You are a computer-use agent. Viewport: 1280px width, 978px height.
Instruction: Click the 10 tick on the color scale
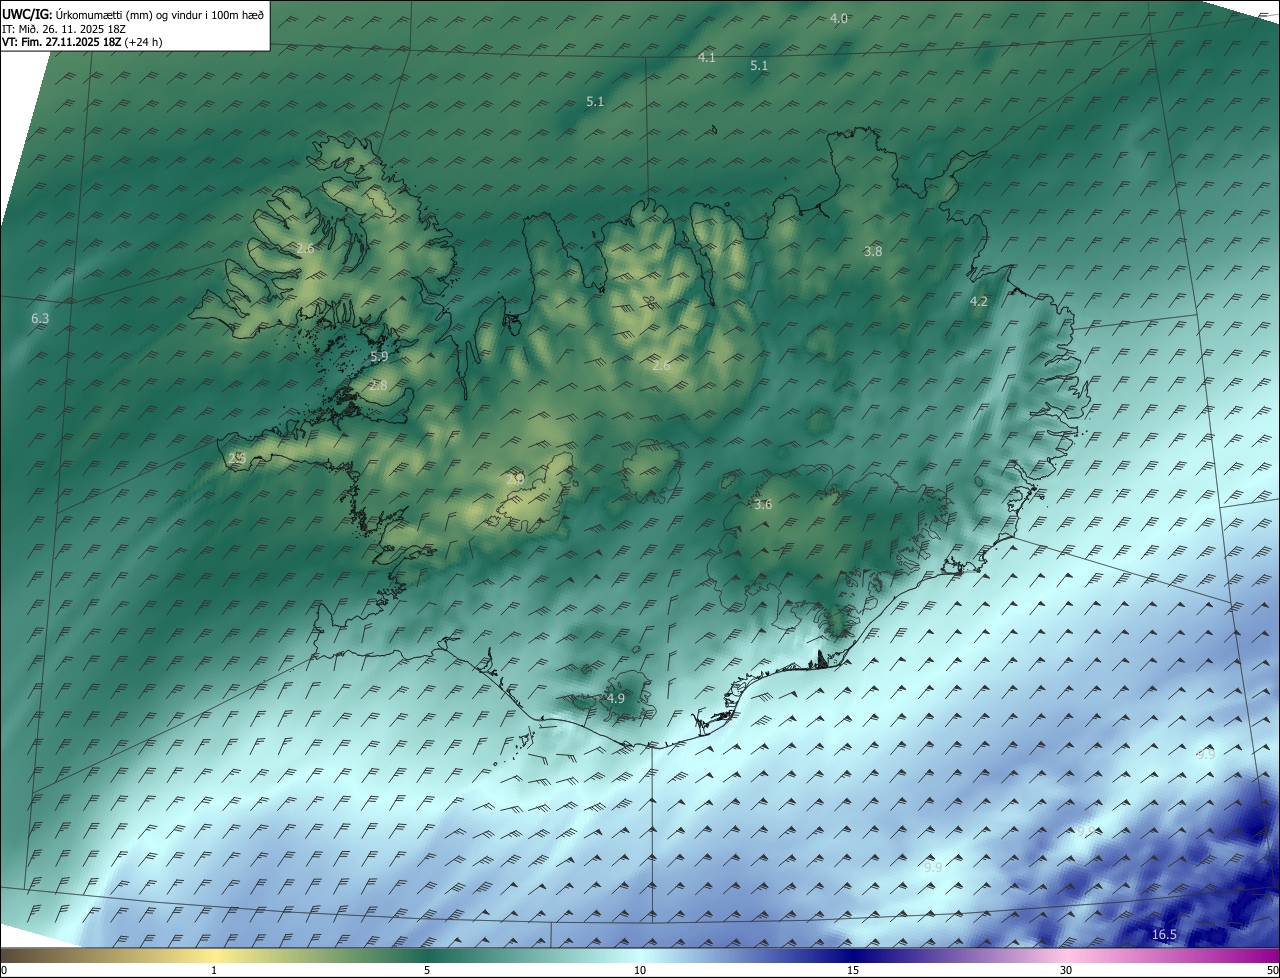(640, 970)
